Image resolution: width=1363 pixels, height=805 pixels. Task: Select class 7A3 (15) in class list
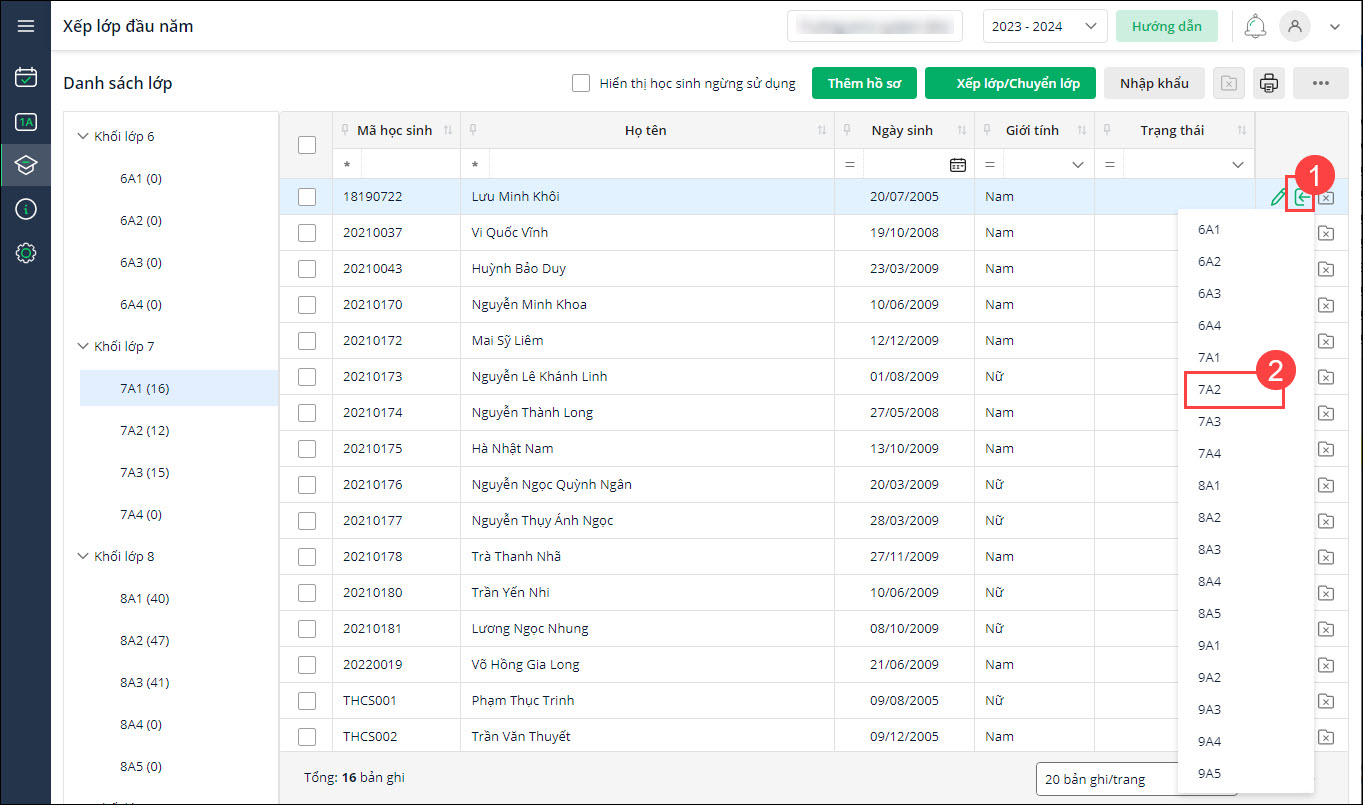click(144, 473)
